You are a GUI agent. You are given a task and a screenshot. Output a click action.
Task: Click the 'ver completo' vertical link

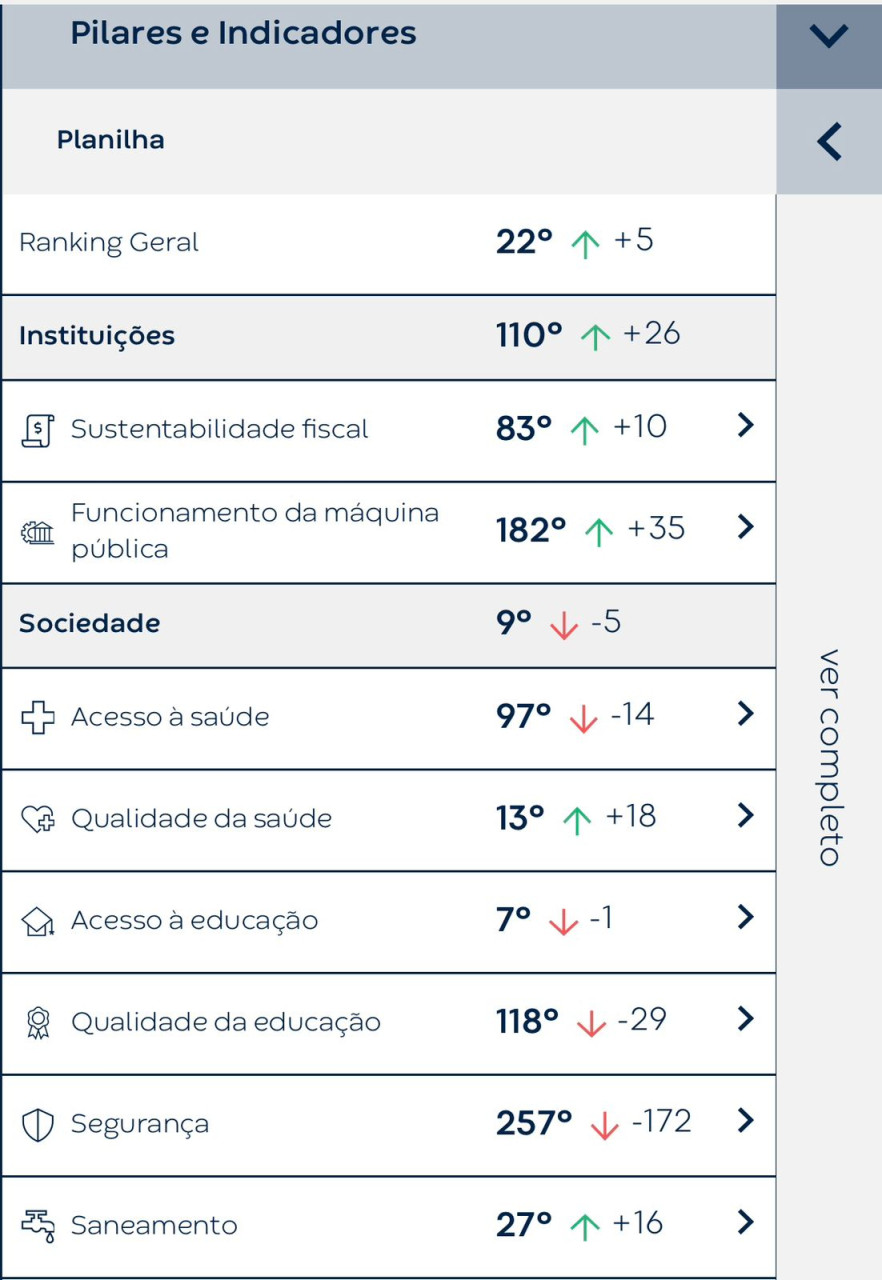point(829,757)
